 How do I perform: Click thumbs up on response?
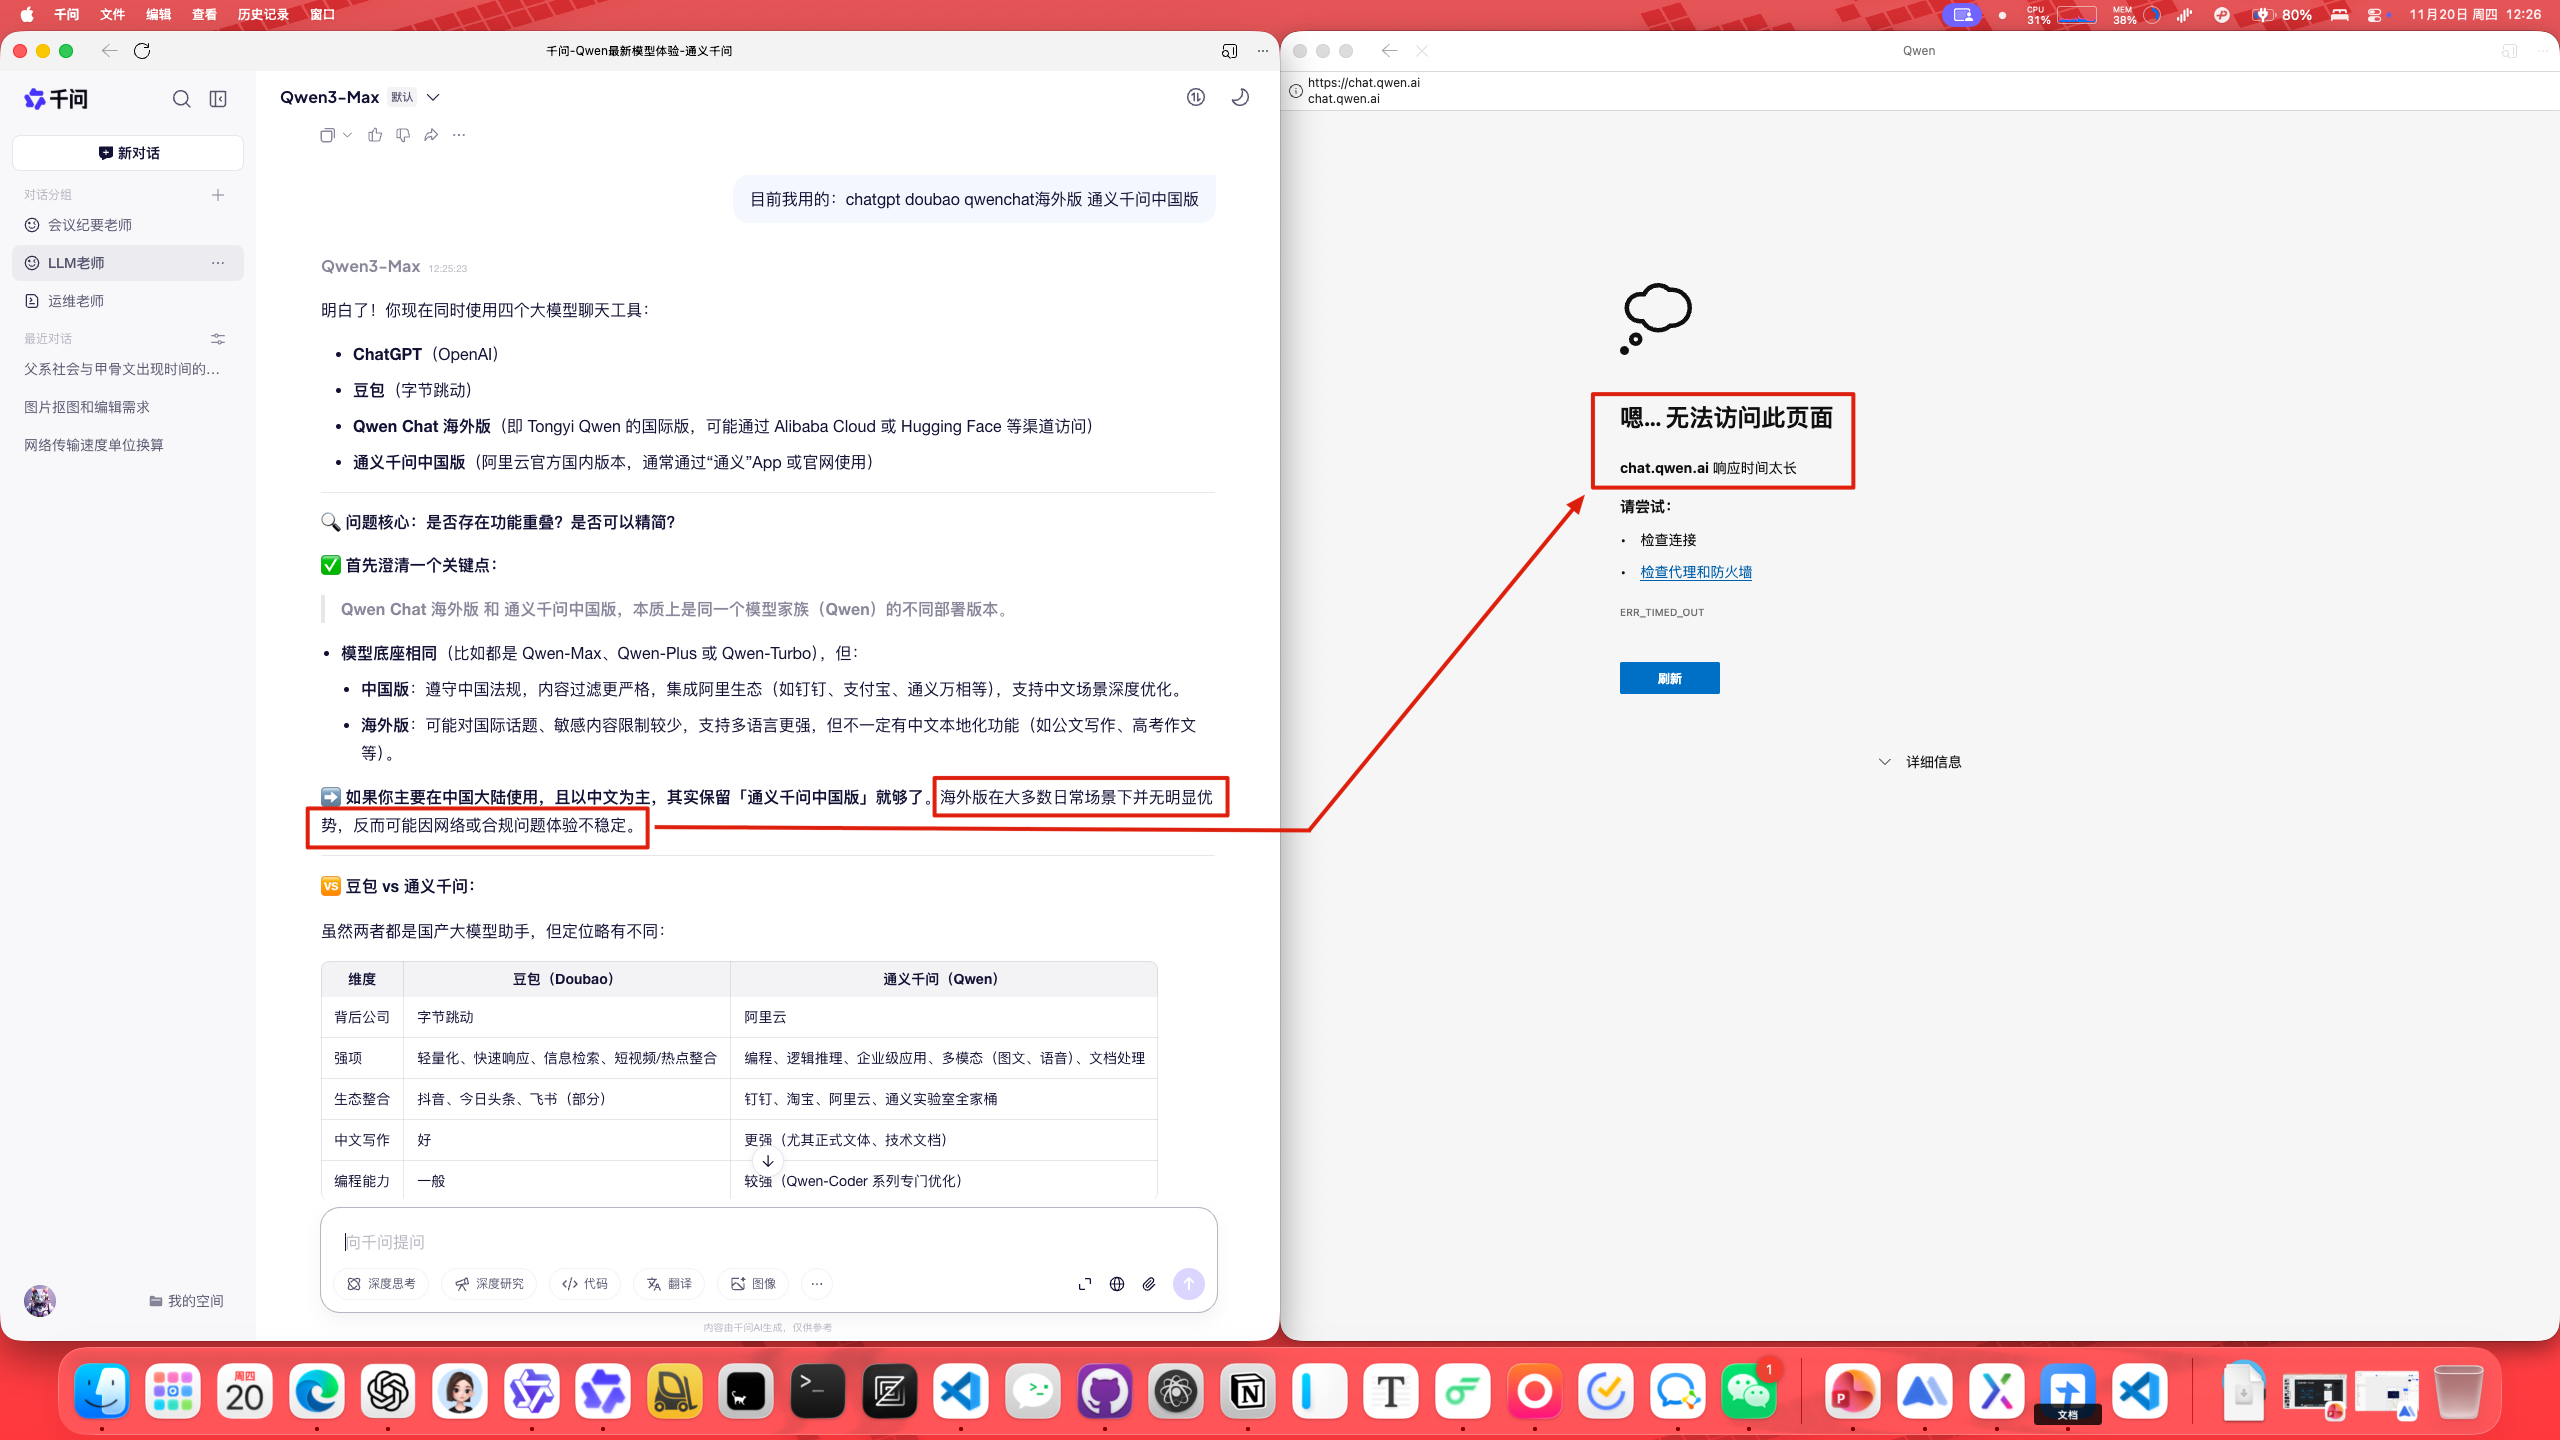tap(375, 135)
